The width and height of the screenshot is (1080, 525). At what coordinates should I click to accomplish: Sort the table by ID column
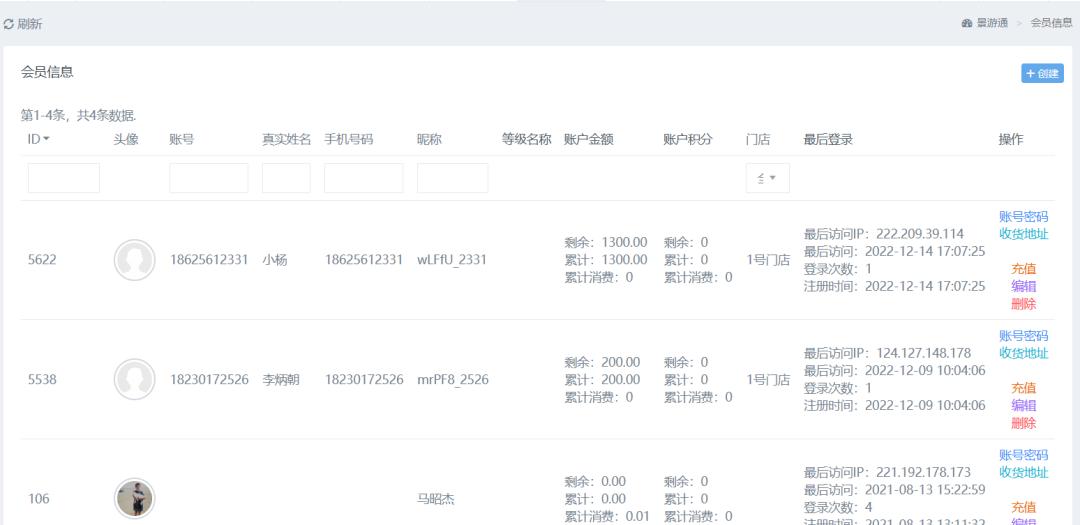(x=39, y=139)
